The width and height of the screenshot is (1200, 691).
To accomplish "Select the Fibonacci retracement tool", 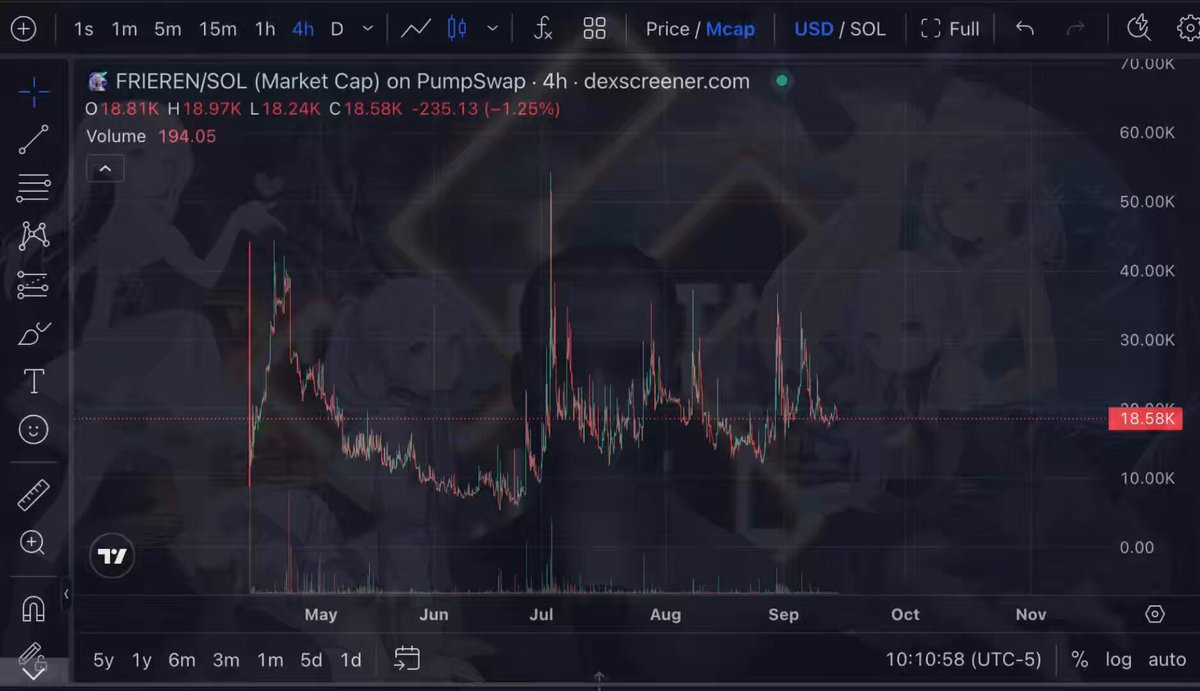I will coord(33,188).
